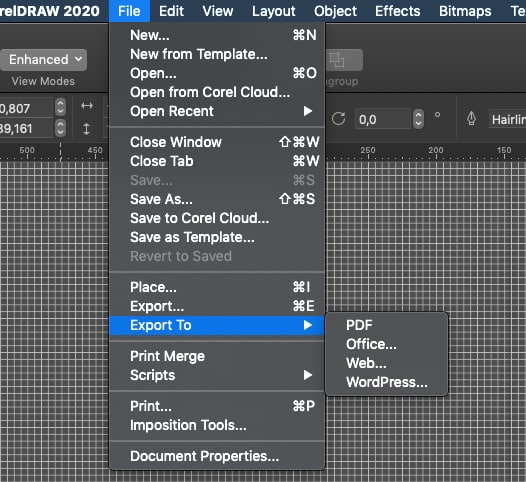Select Save to Corel Cloud...

(x=217, y=218)
